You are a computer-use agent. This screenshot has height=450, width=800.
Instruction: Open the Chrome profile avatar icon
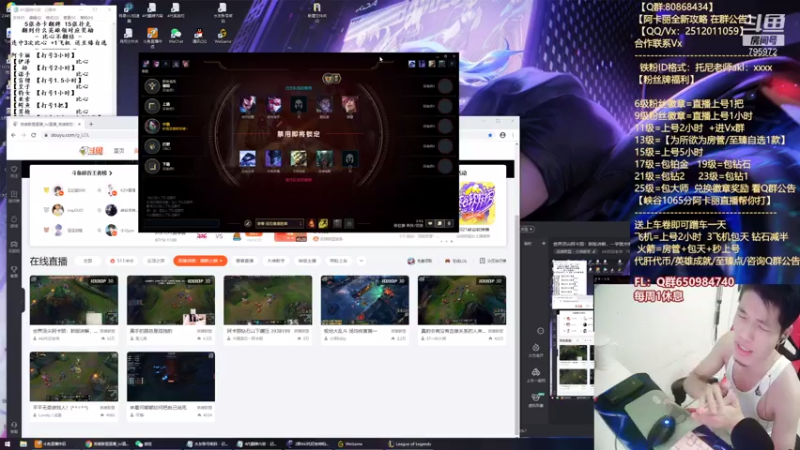[x=503, y=135]
